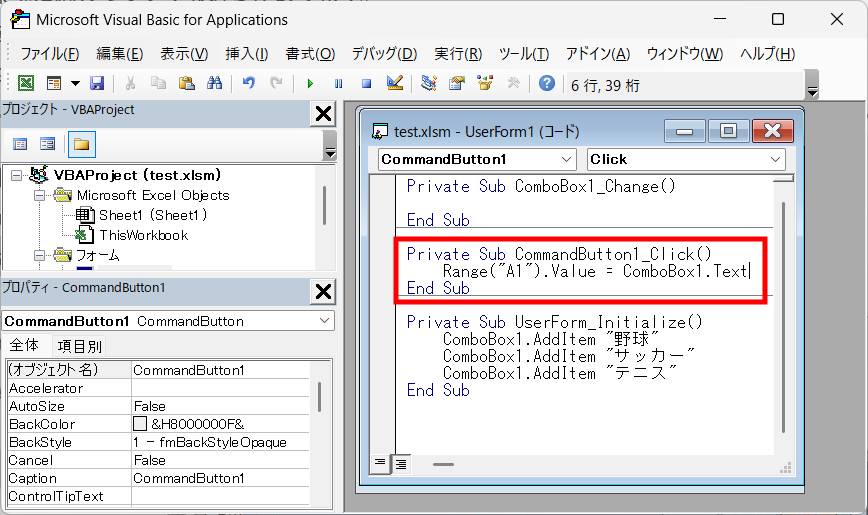Click the Insert UserForm toolbar icon

pyautogui.click(x=54, y=83)
